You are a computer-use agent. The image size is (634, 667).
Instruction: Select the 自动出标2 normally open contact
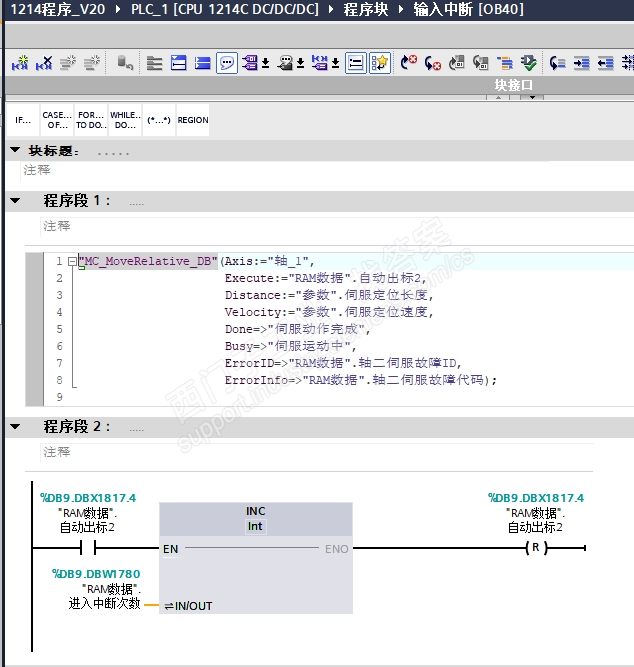(88, 547)
